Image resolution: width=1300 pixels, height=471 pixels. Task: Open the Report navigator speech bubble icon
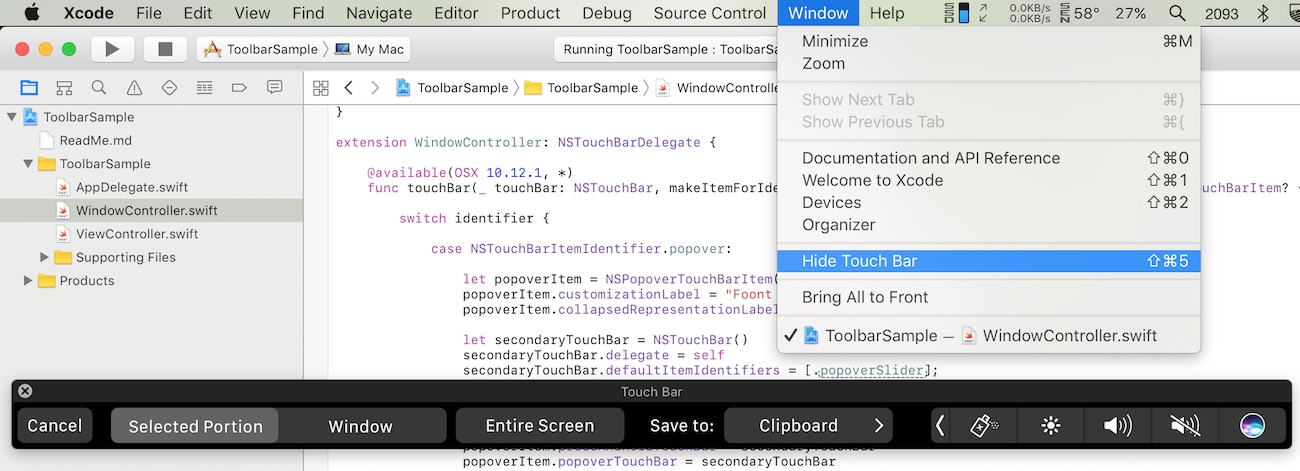click(x=274, y=87)
